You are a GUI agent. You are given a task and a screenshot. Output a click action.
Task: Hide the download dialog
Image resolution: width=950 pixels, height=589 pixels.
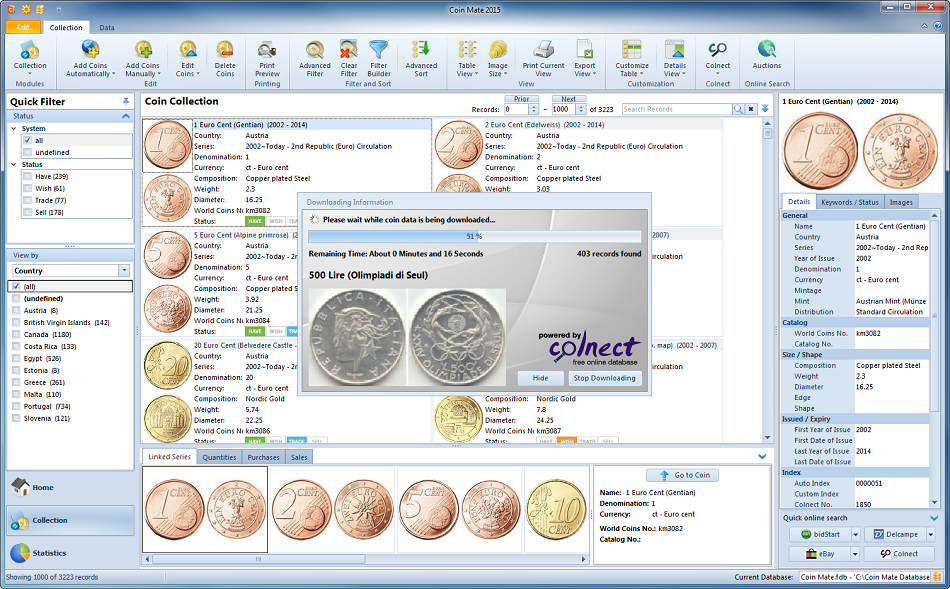pos(540,378)
